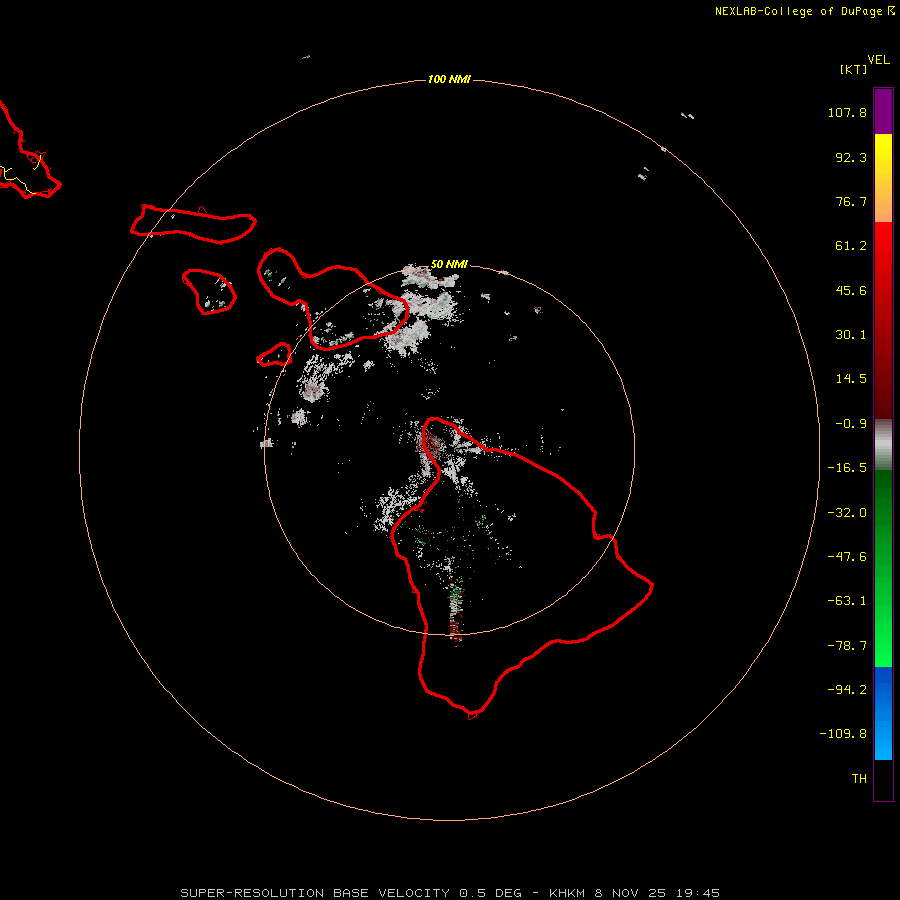Viewport: 900px width, 900px height.
Task: Click the Super-Resolution Base Velocity caption text
Action: coord(449,893)
